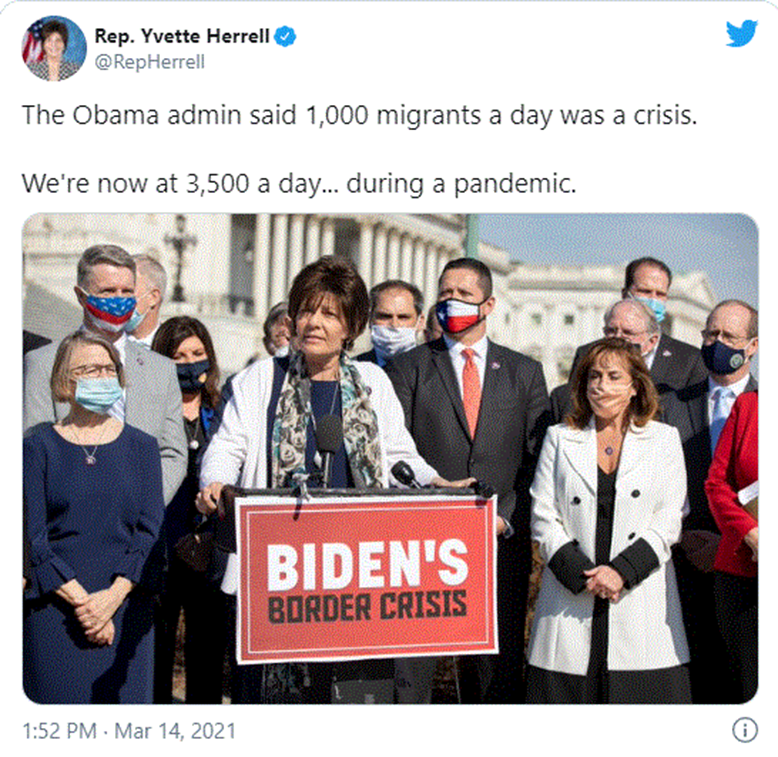Click the man's red necktie

click(x=471, y=389)
